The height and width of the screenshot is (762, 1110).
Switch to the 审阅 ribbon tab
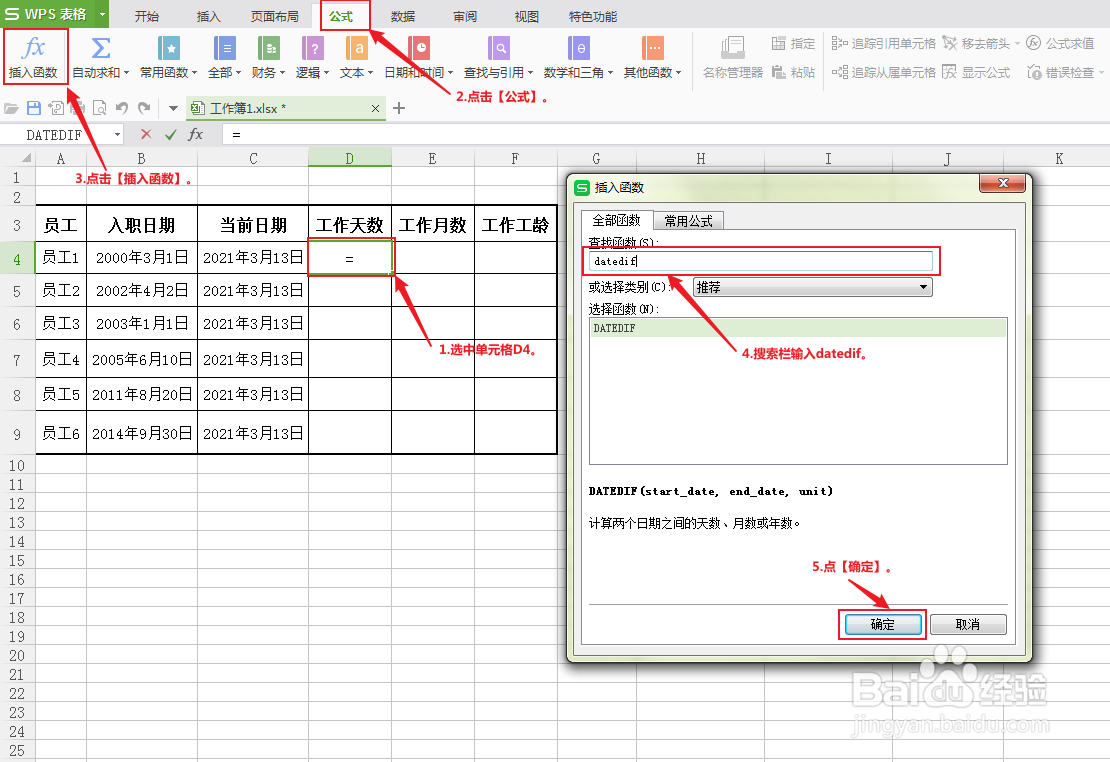pyautogui.click(x=465, y=16)
